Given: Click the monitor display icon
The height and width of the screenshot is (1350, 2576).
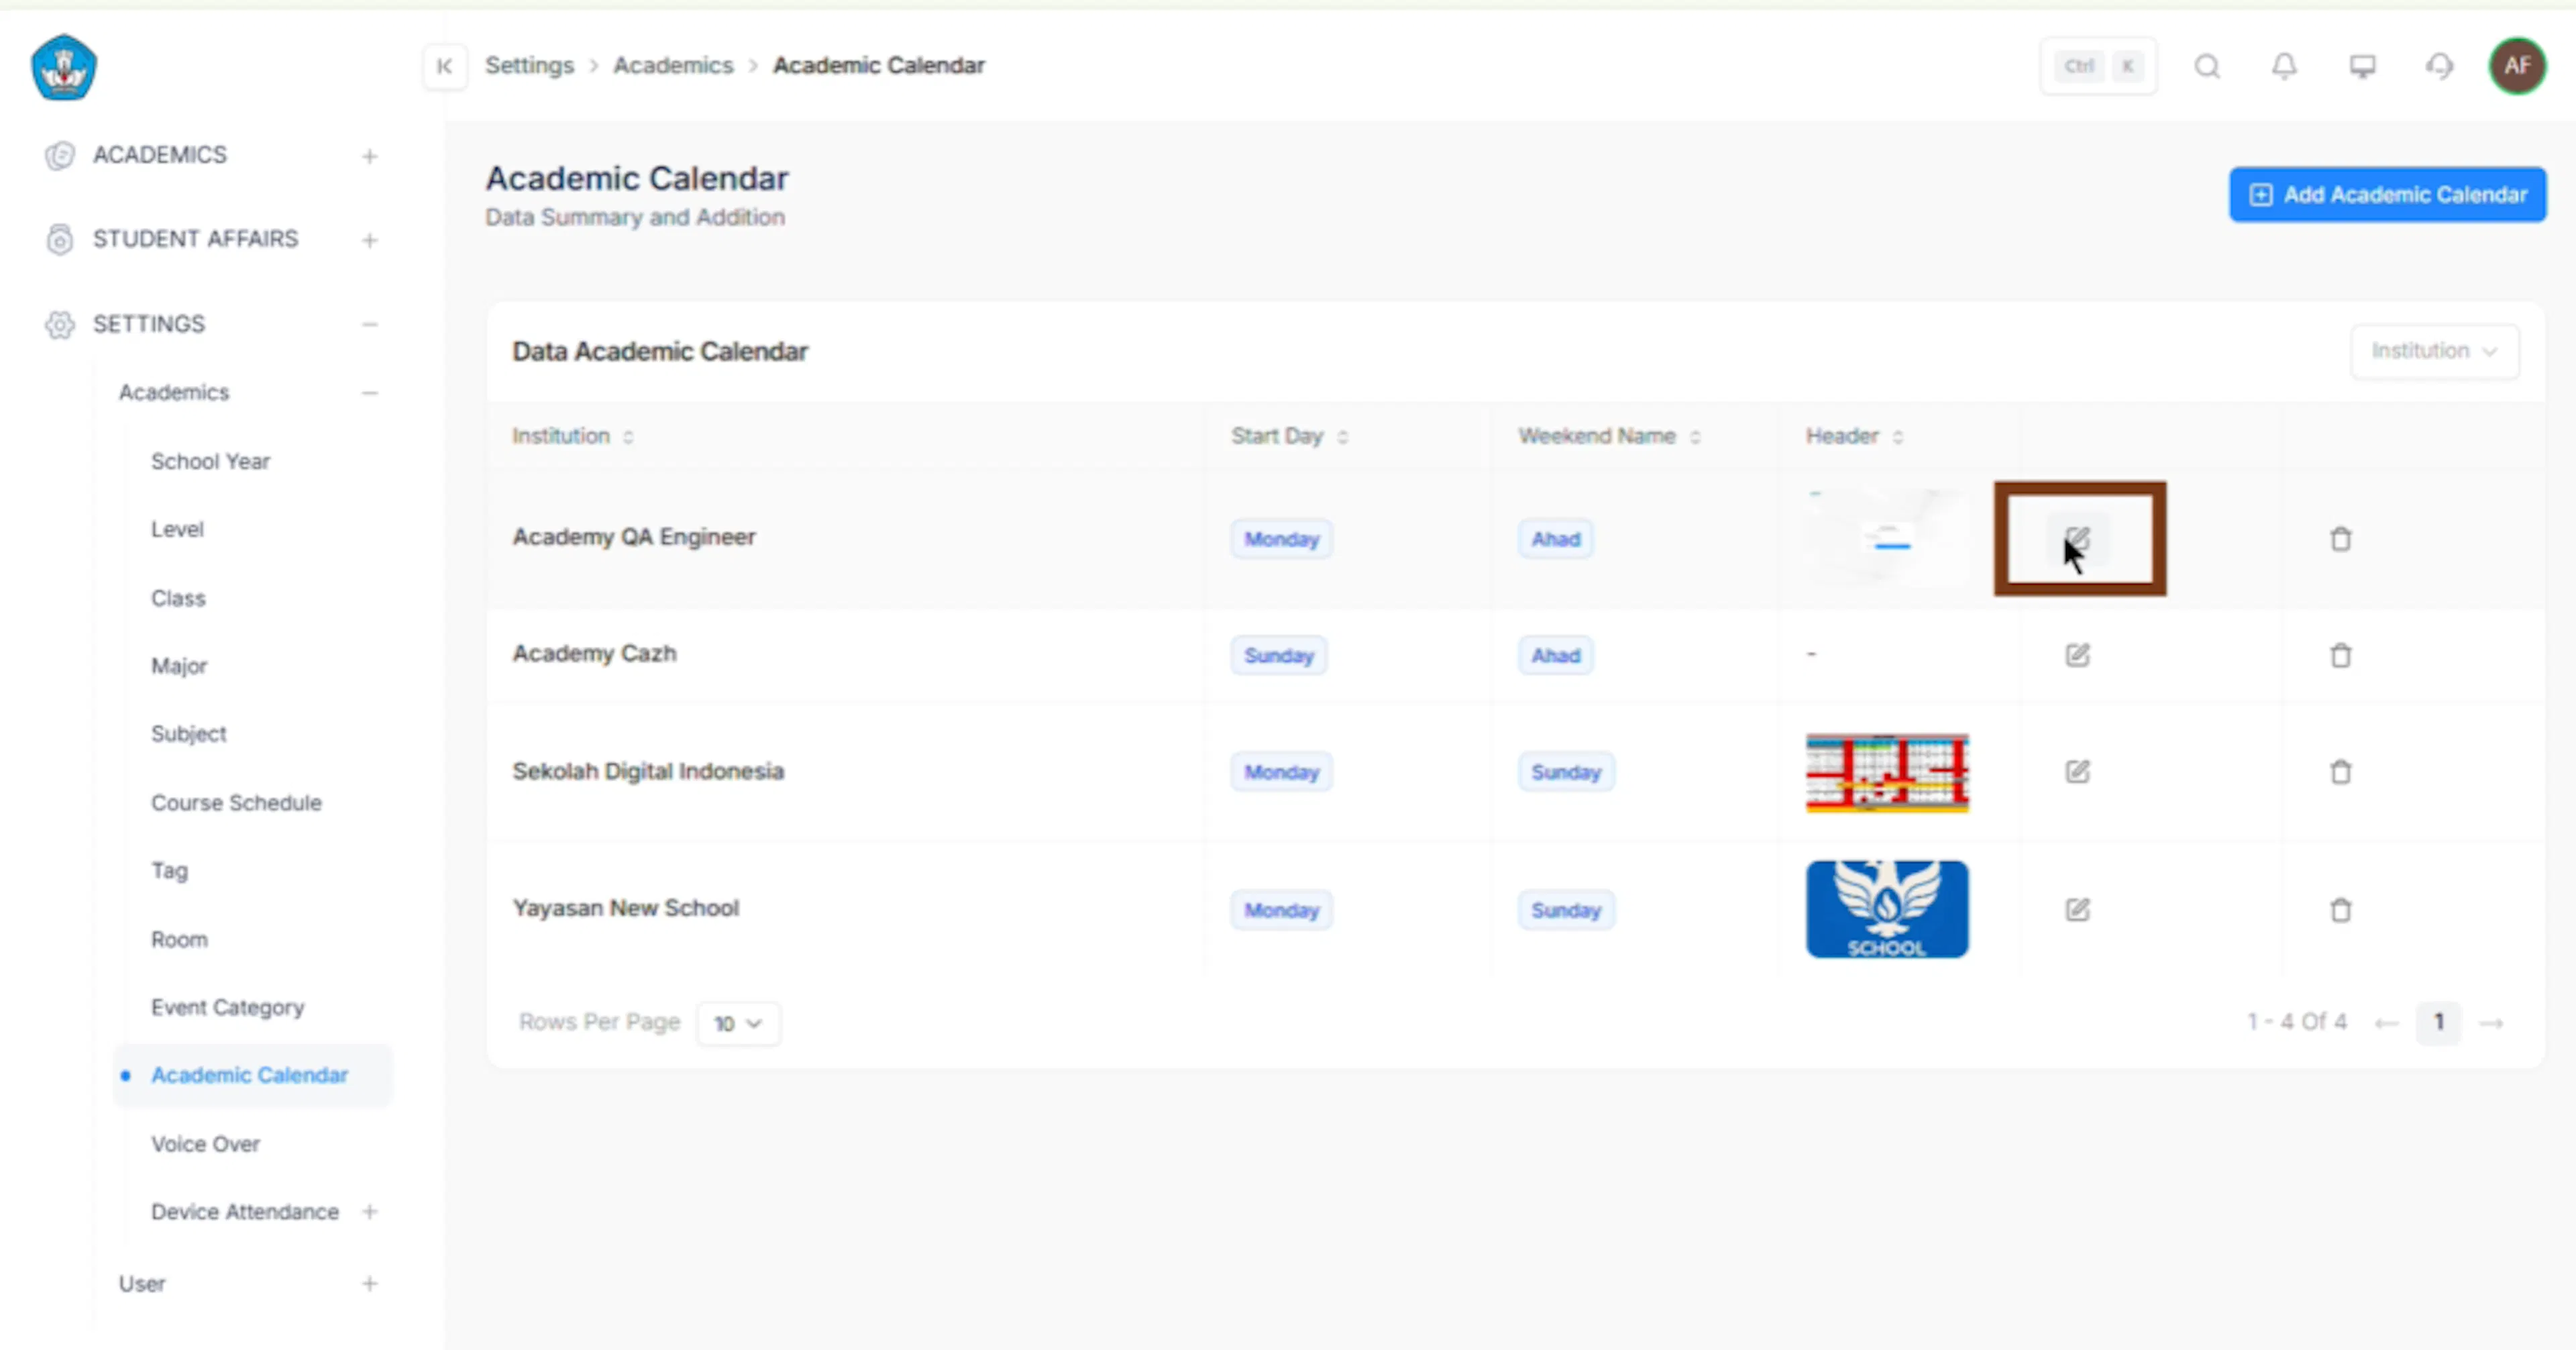Looking at the screenshot, I should (x=2362, y=66).
